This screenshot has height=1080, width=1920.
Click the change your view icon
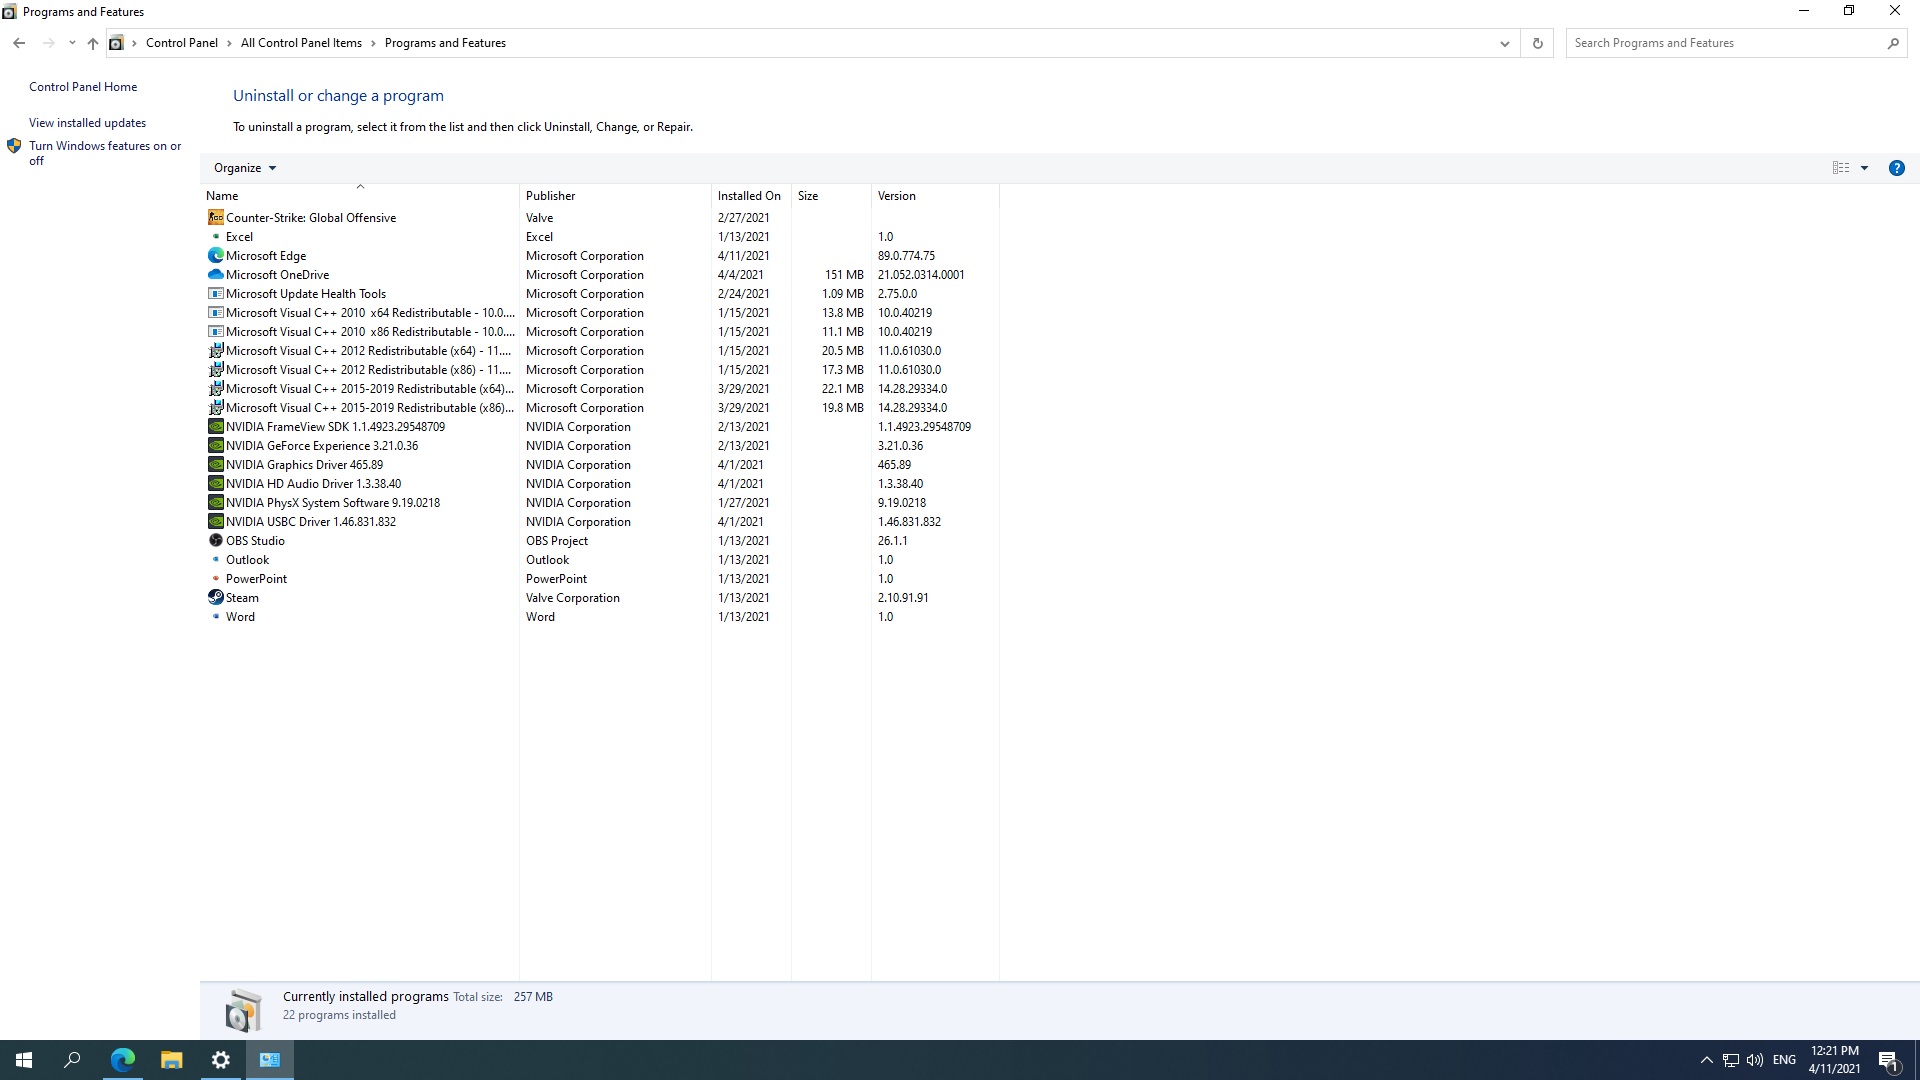(x=1841, y=168)
